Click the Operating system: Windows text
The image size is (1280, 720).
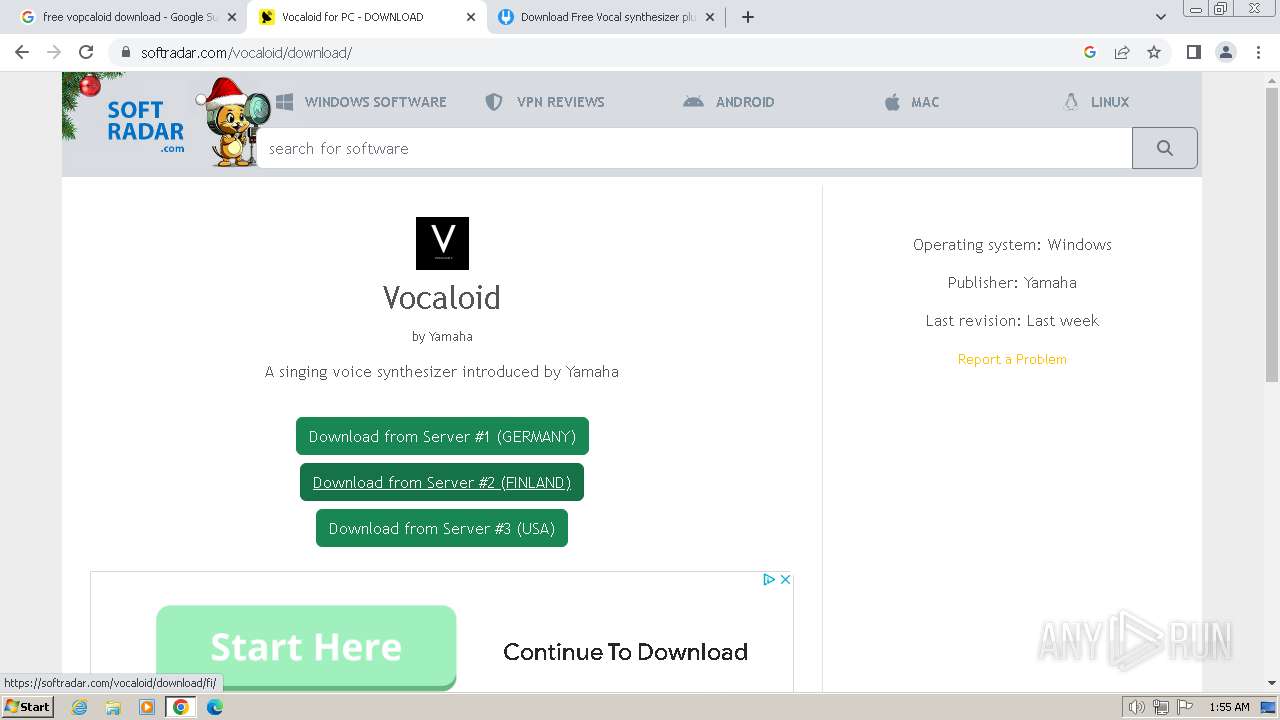click(x=1012, y=245)
